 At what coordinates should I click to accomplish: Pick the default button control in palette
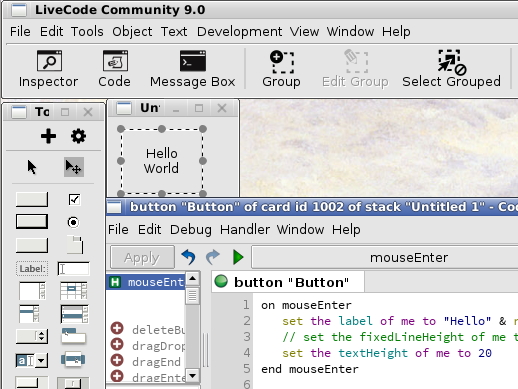pos(32,222)
